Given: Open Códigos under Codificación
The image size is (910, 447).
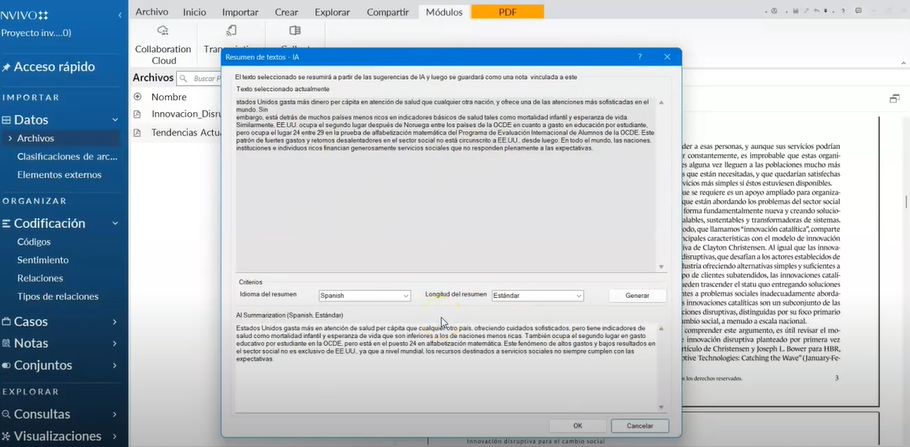Looking at the screenshot, I should click(34, 242).
